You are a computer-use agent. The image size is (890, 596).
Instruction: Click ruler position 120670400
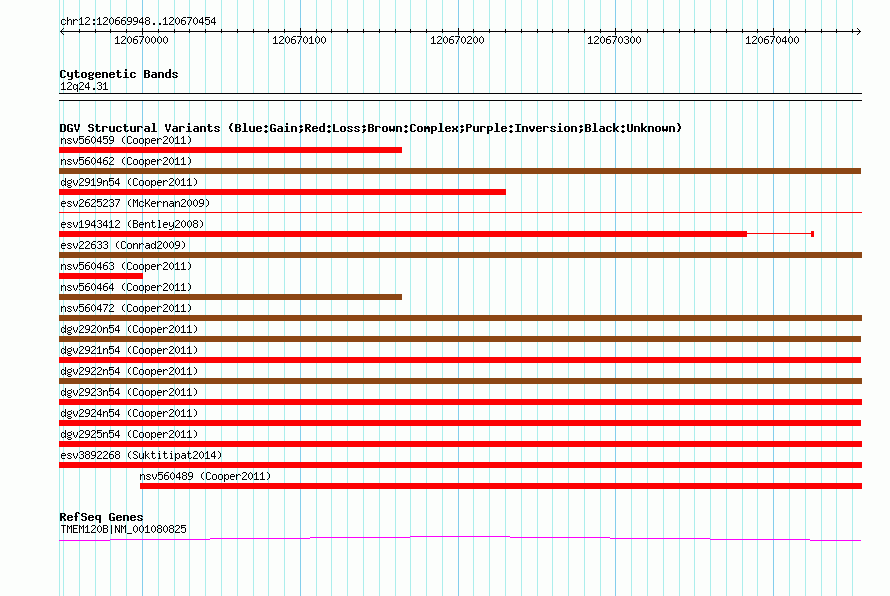[772, 40]
